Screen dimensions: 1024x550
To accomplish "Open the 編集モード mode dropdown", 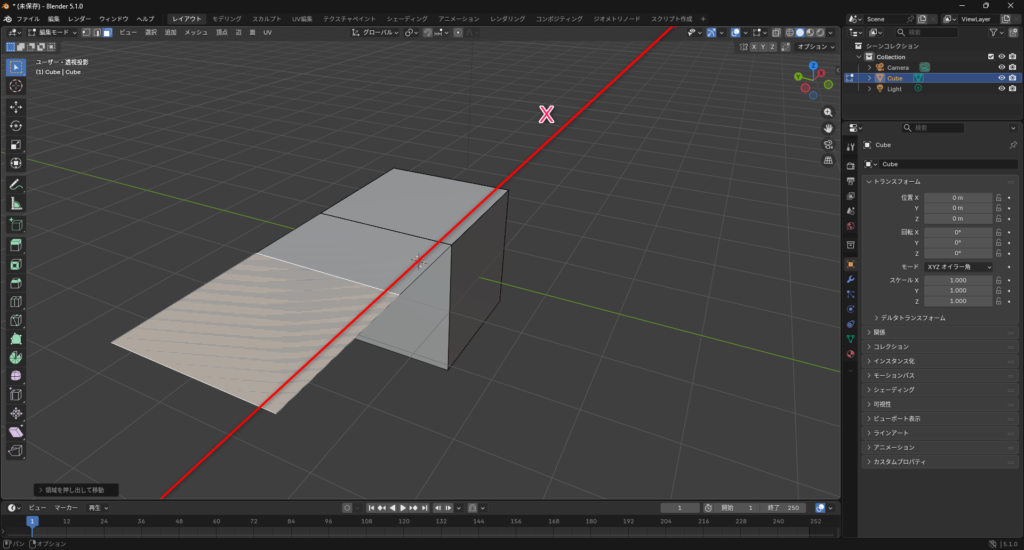I will click(58, 33).
